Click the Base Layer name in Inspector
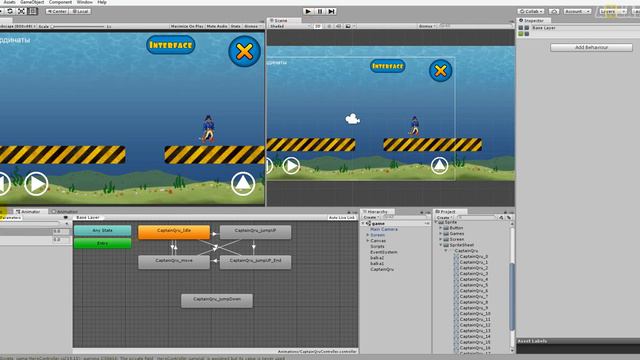The width and height of the screenshot is (640, 360). pyautogui.click(x=544, y=28)
